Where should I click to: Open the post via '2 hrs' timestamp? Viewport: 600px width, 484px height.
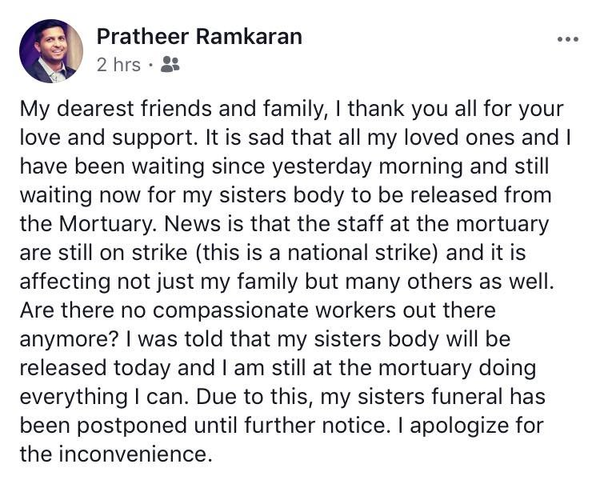pyautogui.click(x=120, y=66)
